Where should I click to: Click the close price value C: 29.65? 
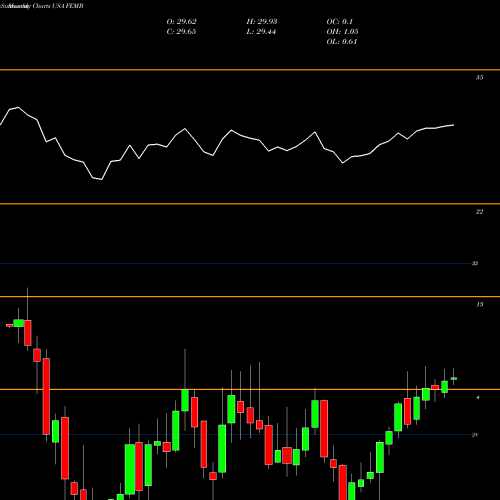click(181, 32)
